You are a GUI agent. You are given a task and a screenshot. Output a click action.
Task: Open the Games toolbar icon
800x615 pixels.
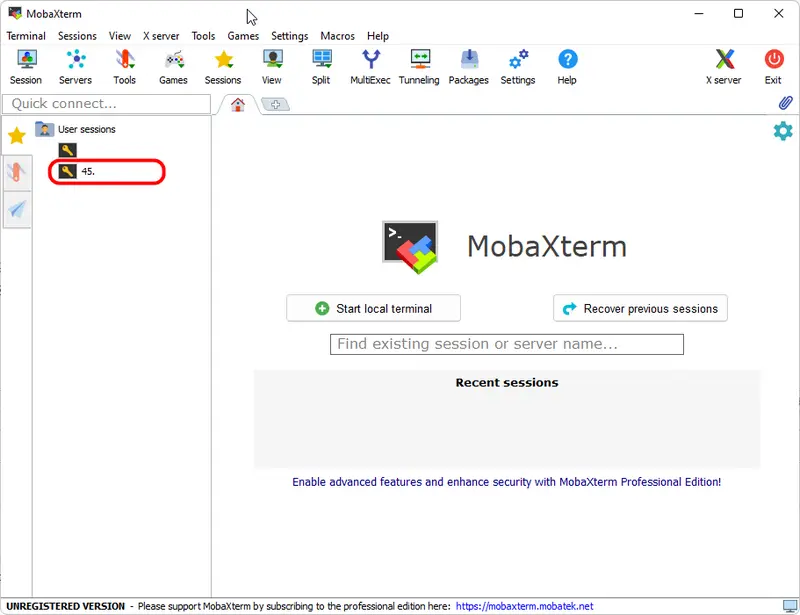point(173,67)
